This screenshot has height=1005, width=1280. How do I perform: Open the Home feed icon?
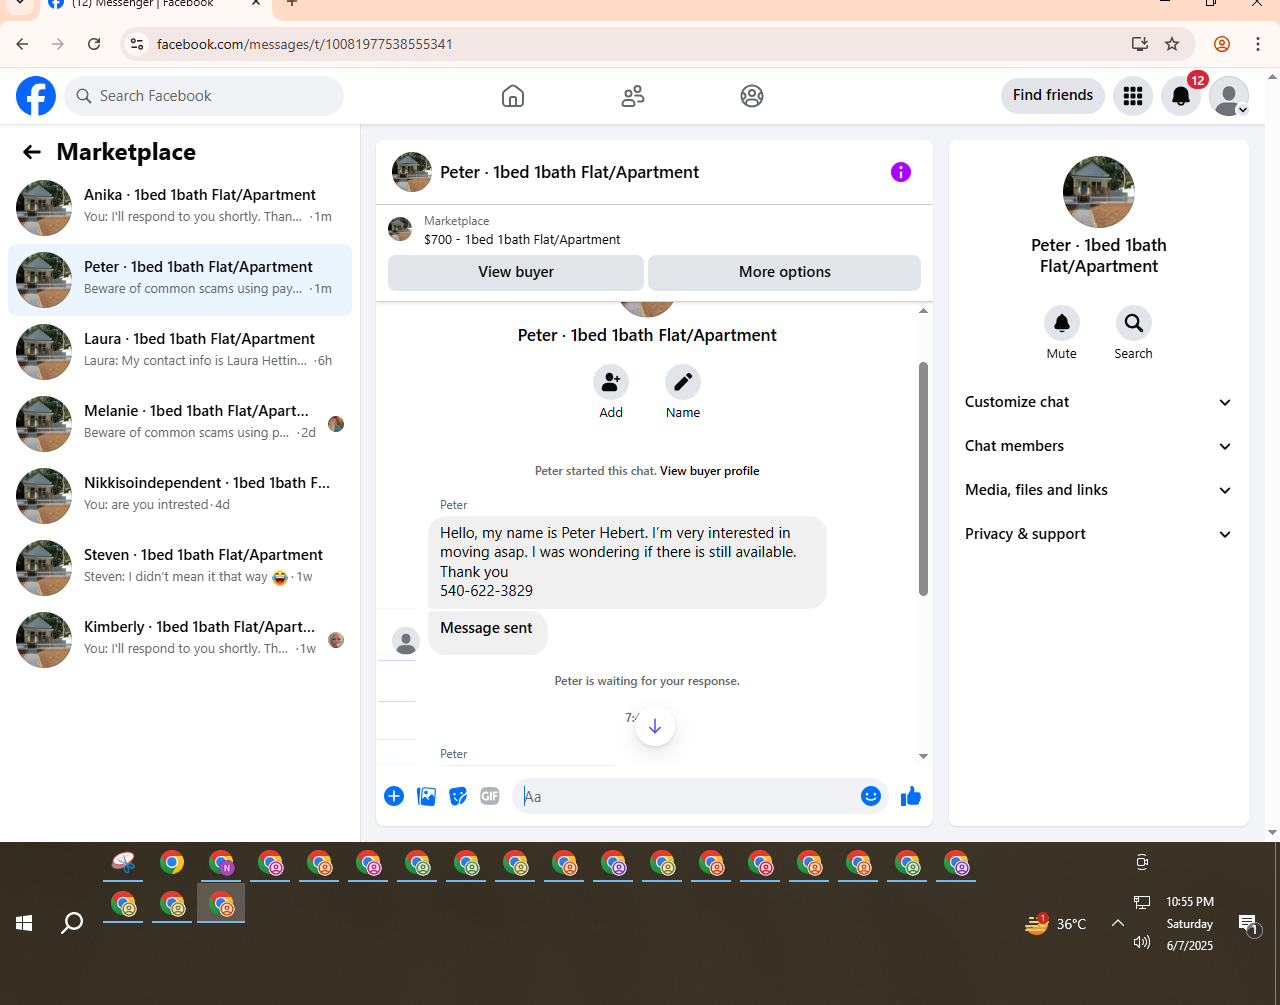click(x=513, y=96)
